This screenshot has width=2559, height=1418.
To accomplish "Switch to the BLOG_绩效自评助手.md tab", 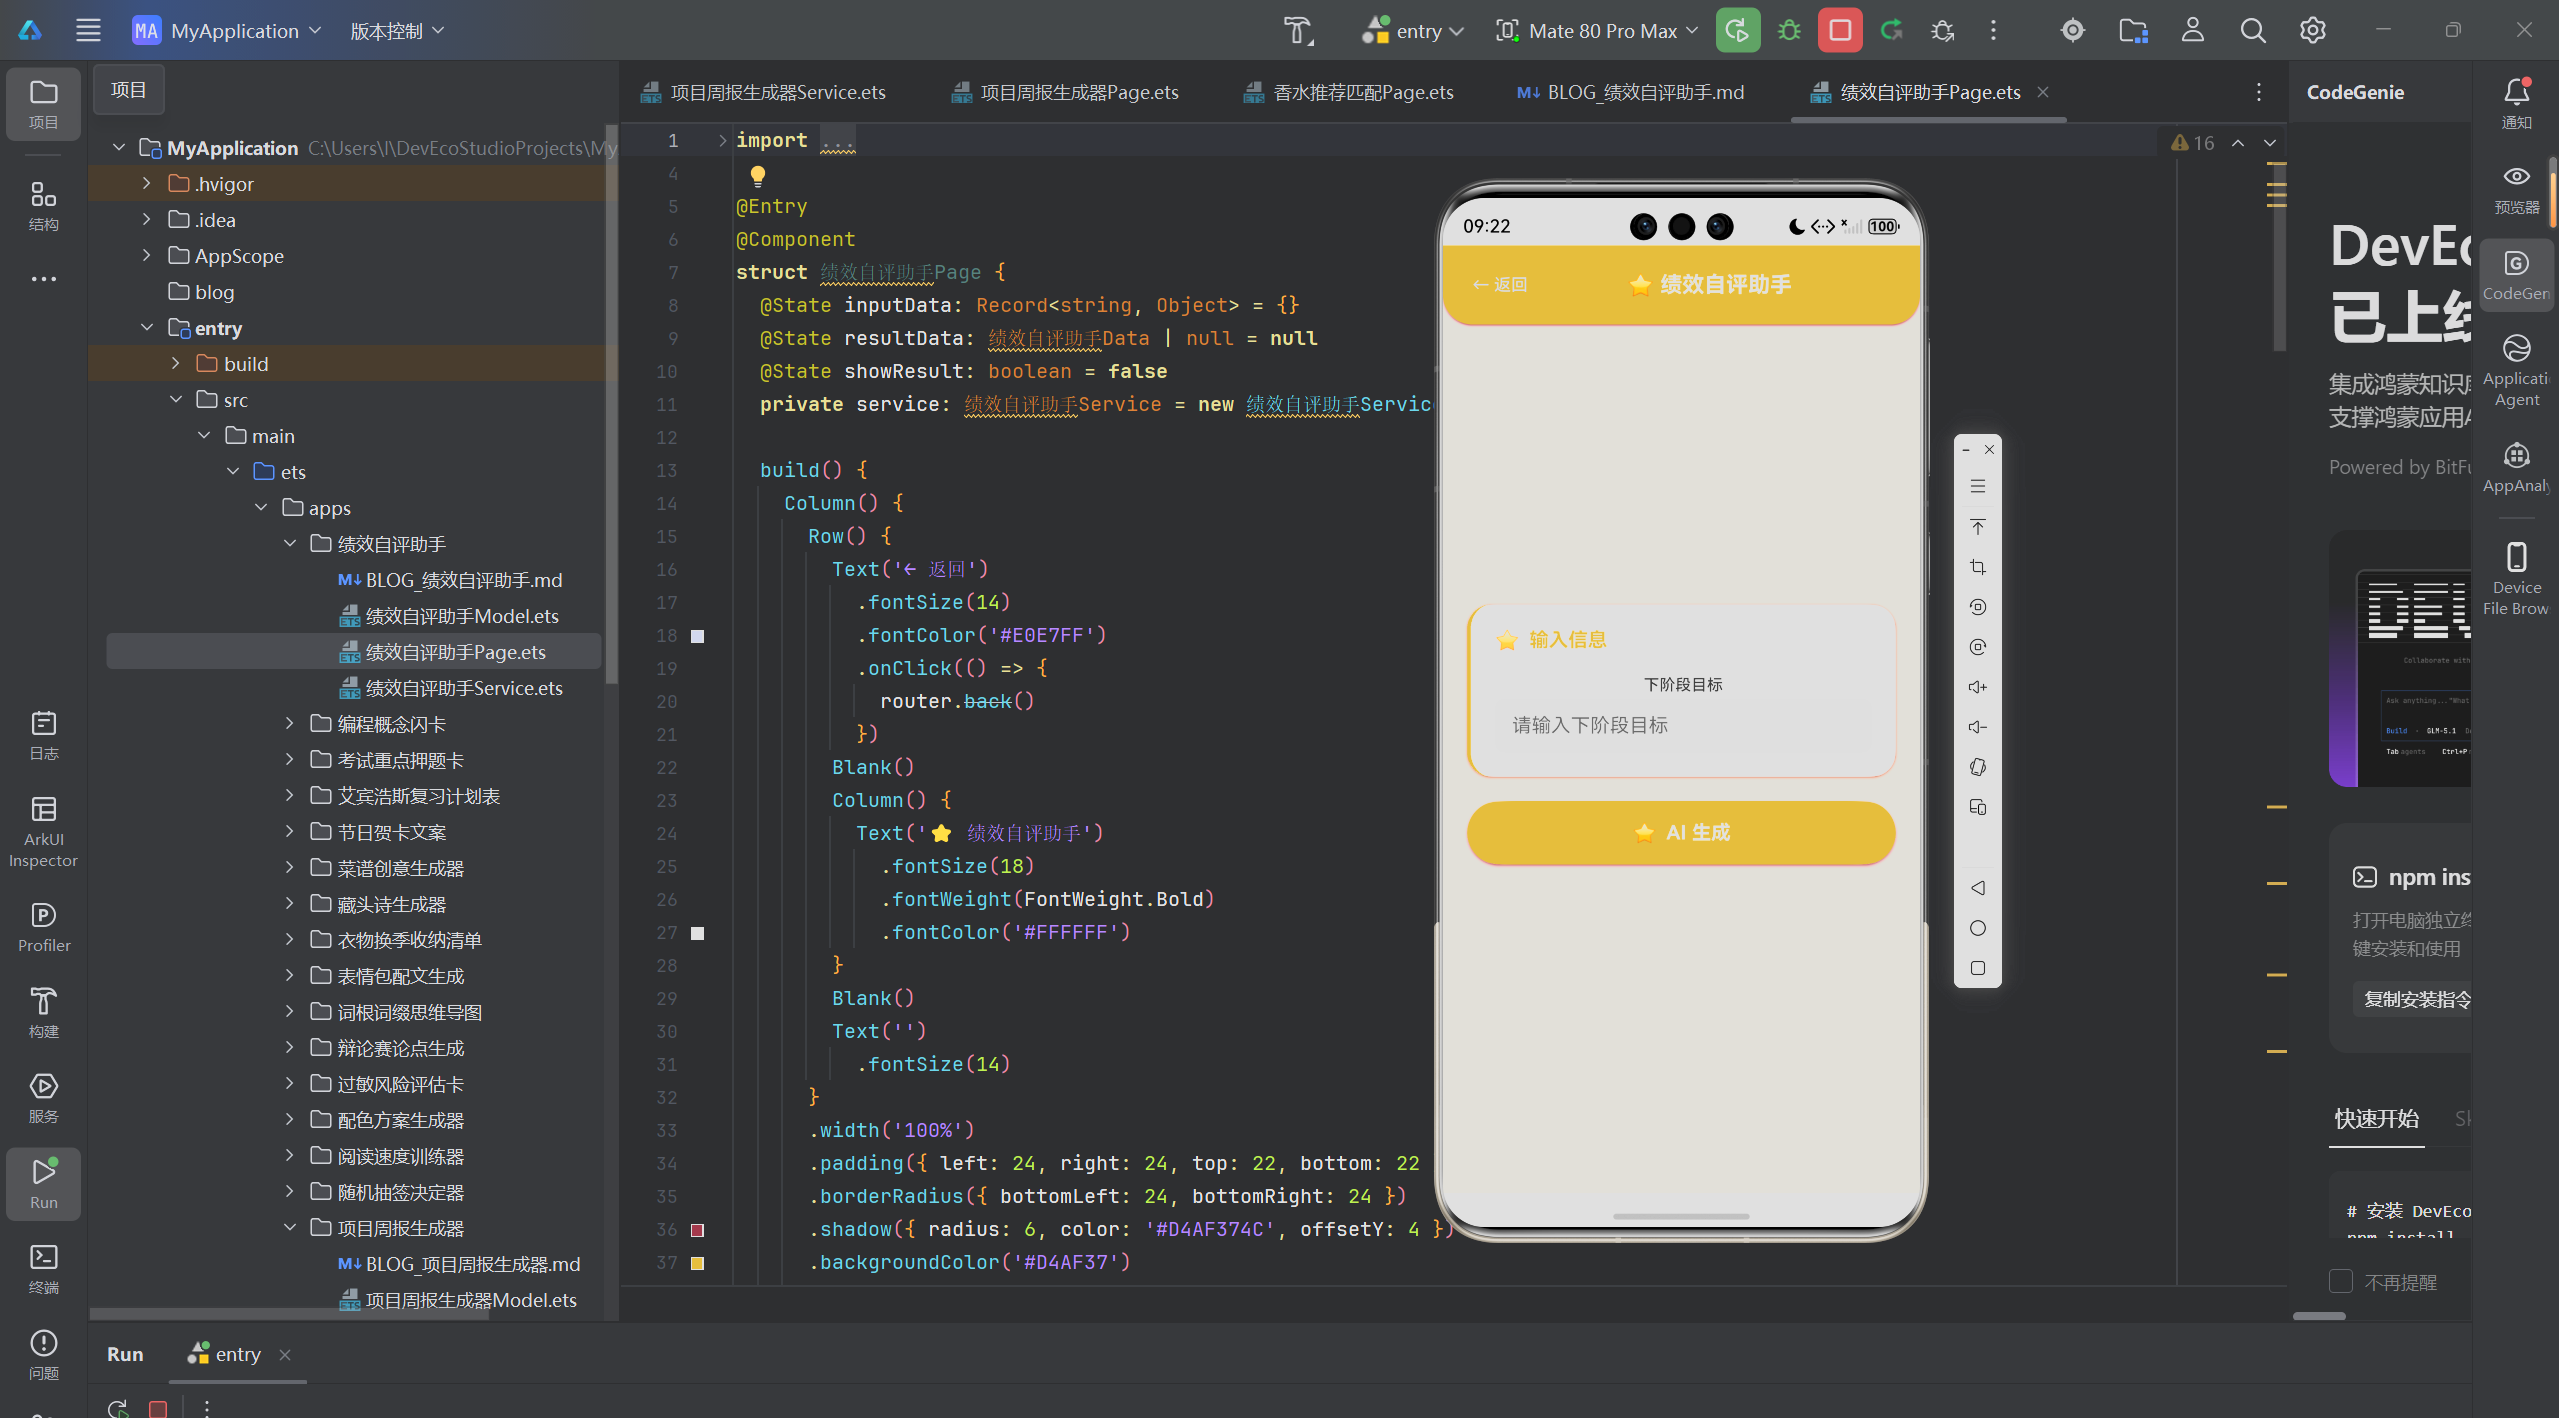I will [1630, 92].
